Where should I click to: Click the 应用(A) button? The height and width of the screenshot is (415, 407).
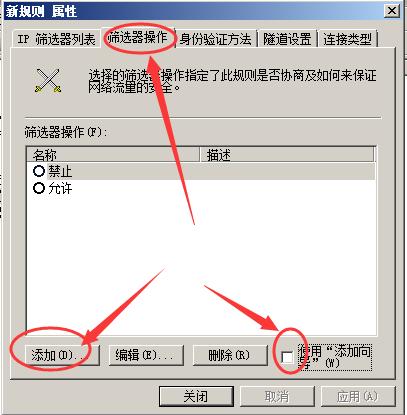pos(358,396)
